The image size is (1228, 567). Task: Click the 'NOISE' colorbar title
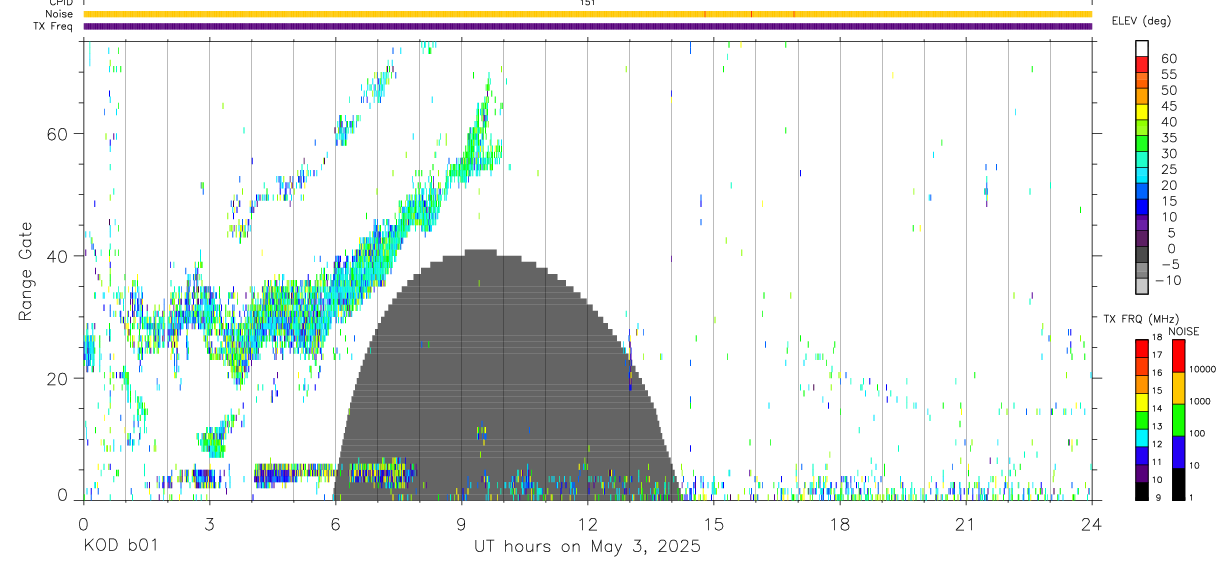click(1184, 331)
